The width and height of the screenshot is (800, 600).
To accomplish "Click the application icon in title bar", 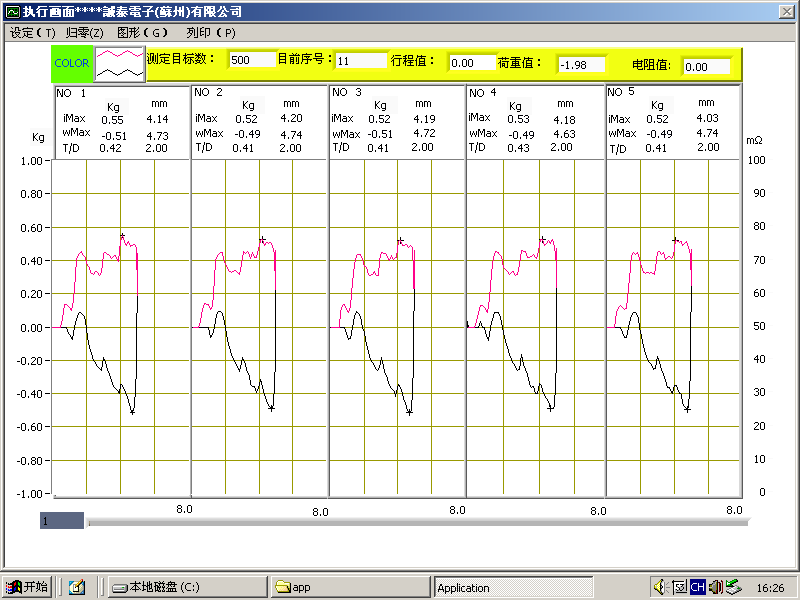I will pyautogui.click(x=12, y=10).
